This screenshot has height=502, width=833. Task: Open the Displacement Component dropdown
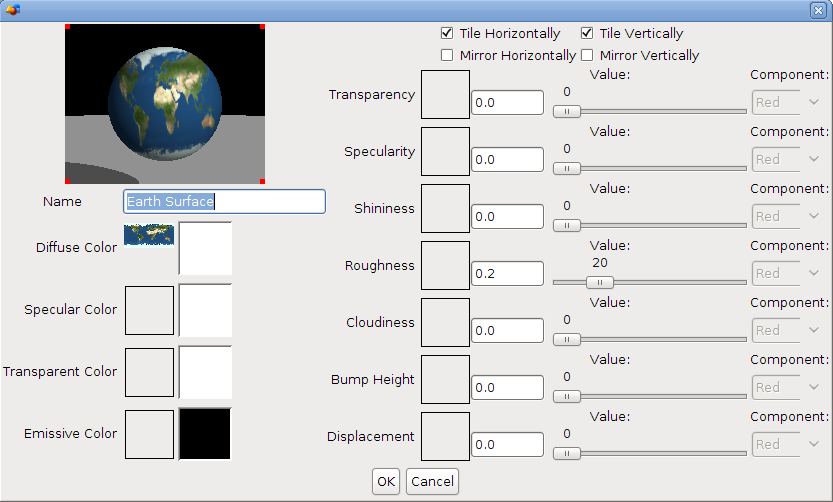tap(789, 444)
